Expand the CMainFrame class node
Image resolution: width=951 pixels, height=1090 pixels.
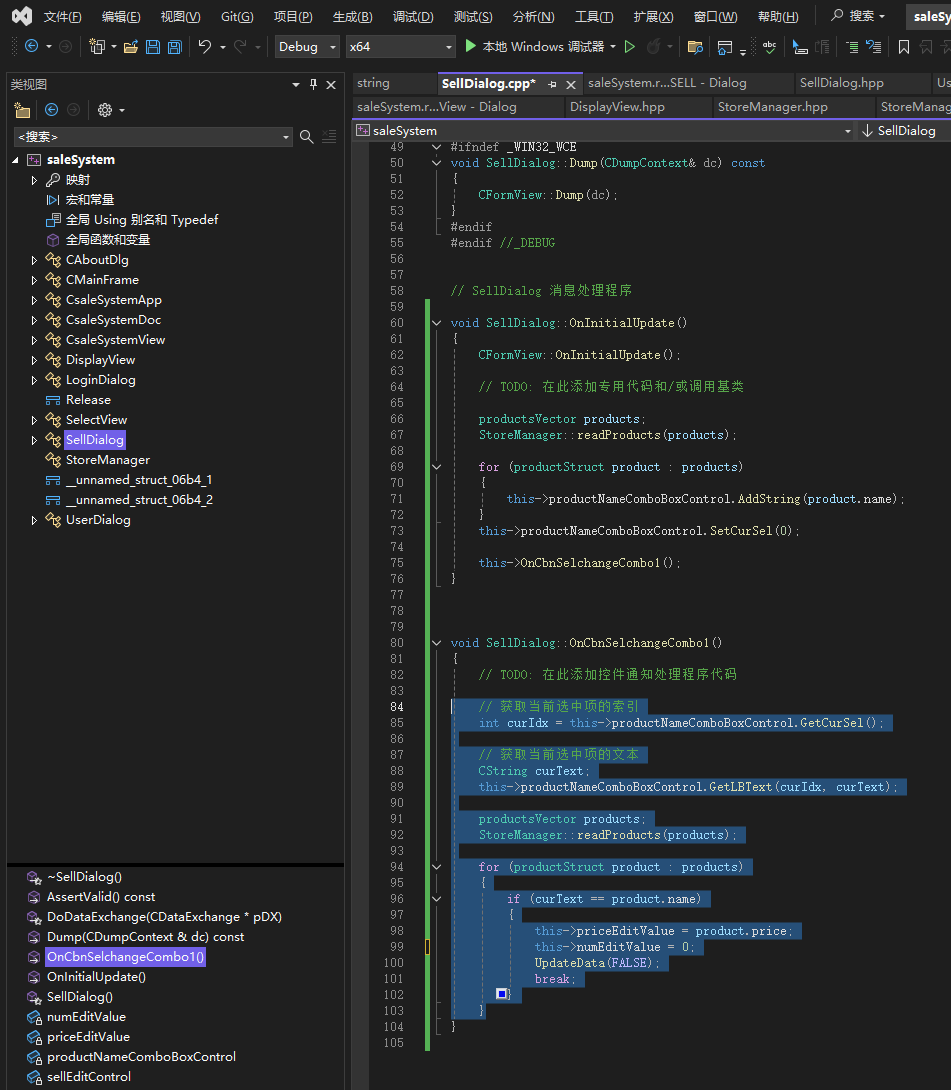35,280
